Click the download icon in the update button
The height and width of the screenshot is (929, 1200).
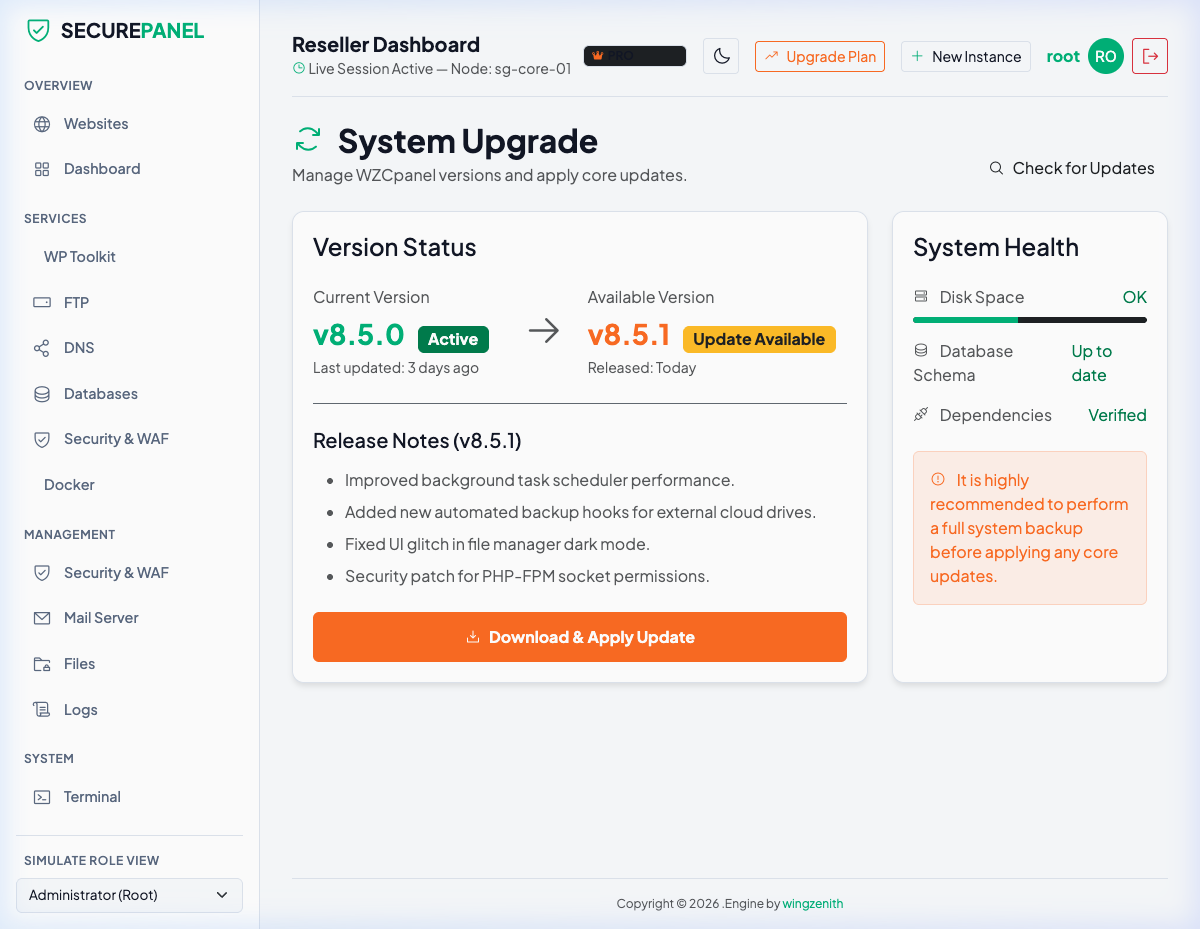[x=473, y=637]
